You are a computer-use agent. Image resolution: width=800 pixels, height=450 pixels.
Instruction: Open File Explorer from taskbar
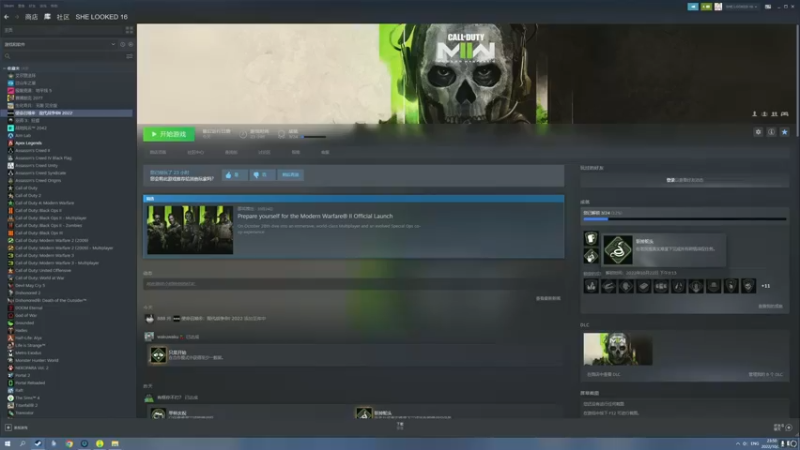115,443
